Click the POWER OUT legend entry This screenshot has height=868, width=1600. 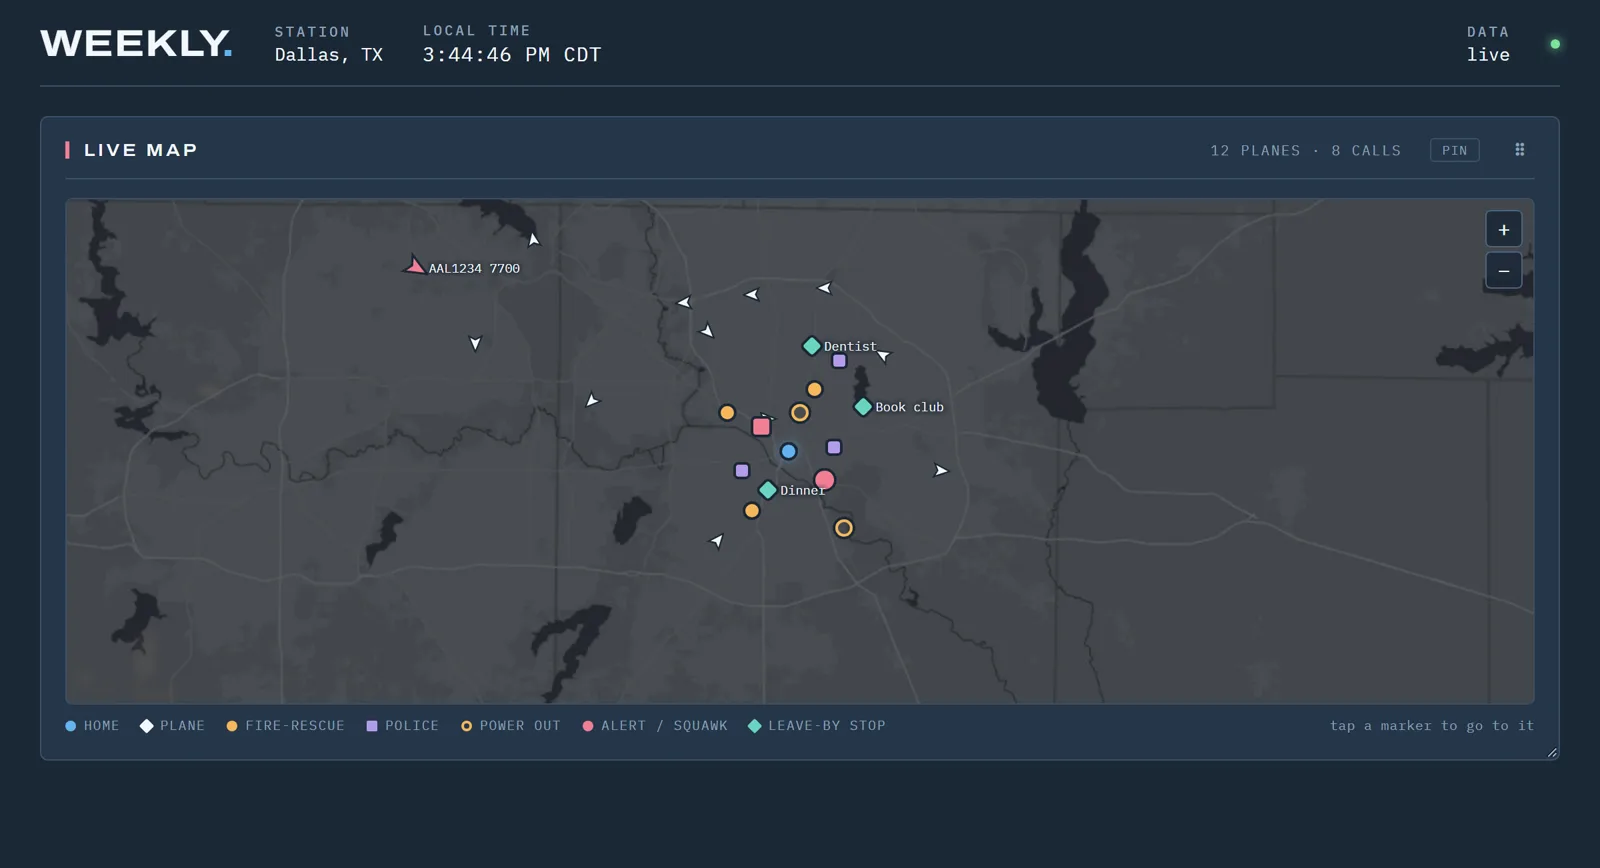pyautogui.click(x=510, y=726)
